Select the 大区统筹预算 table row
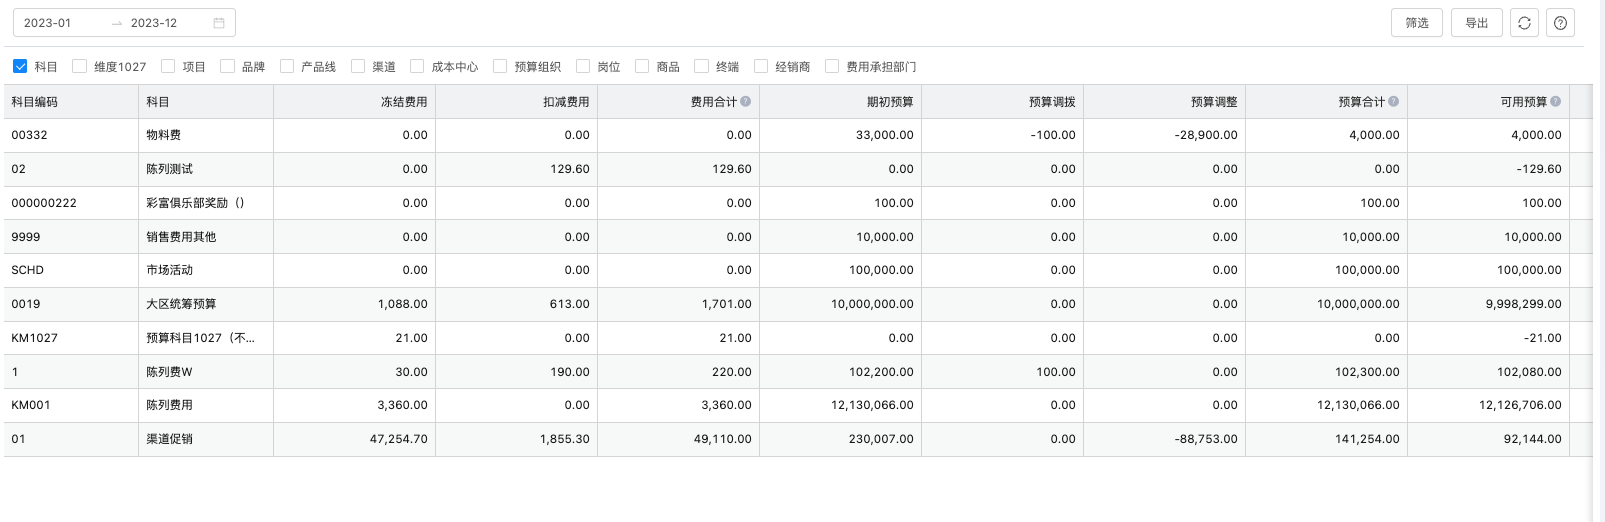The image size is (1605, 522). (798, 304)
